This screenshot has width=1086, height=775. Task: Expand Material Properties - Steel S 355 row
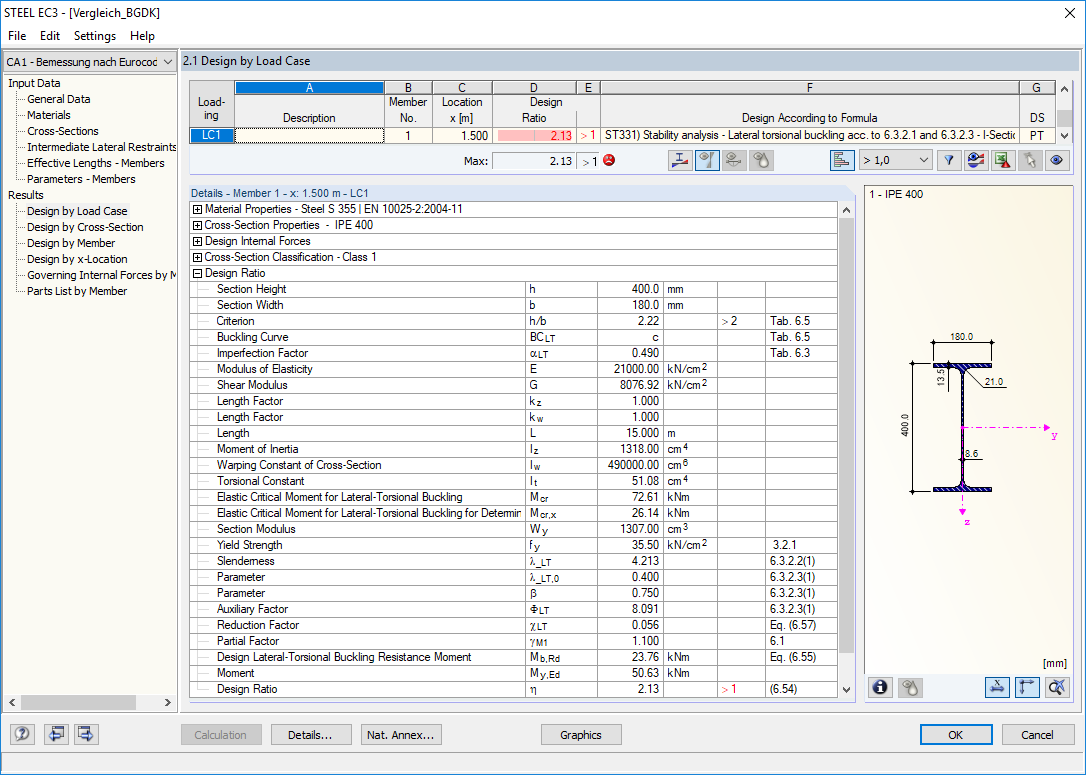197,209
